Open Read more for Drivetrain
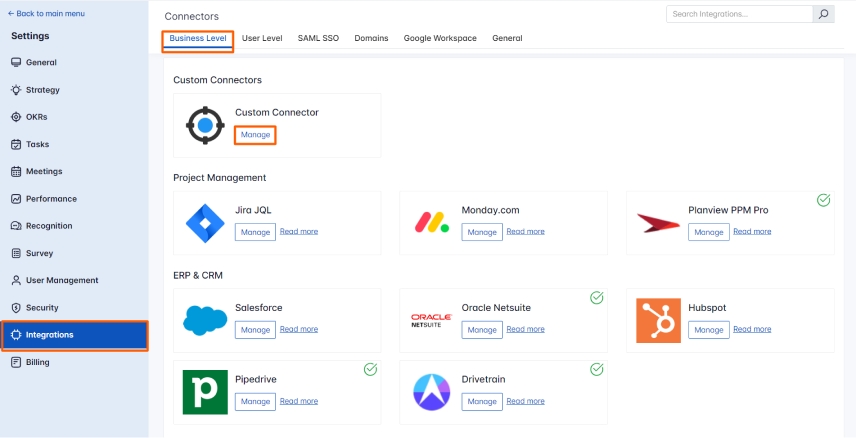856x438 pixels. pos(525,401)
